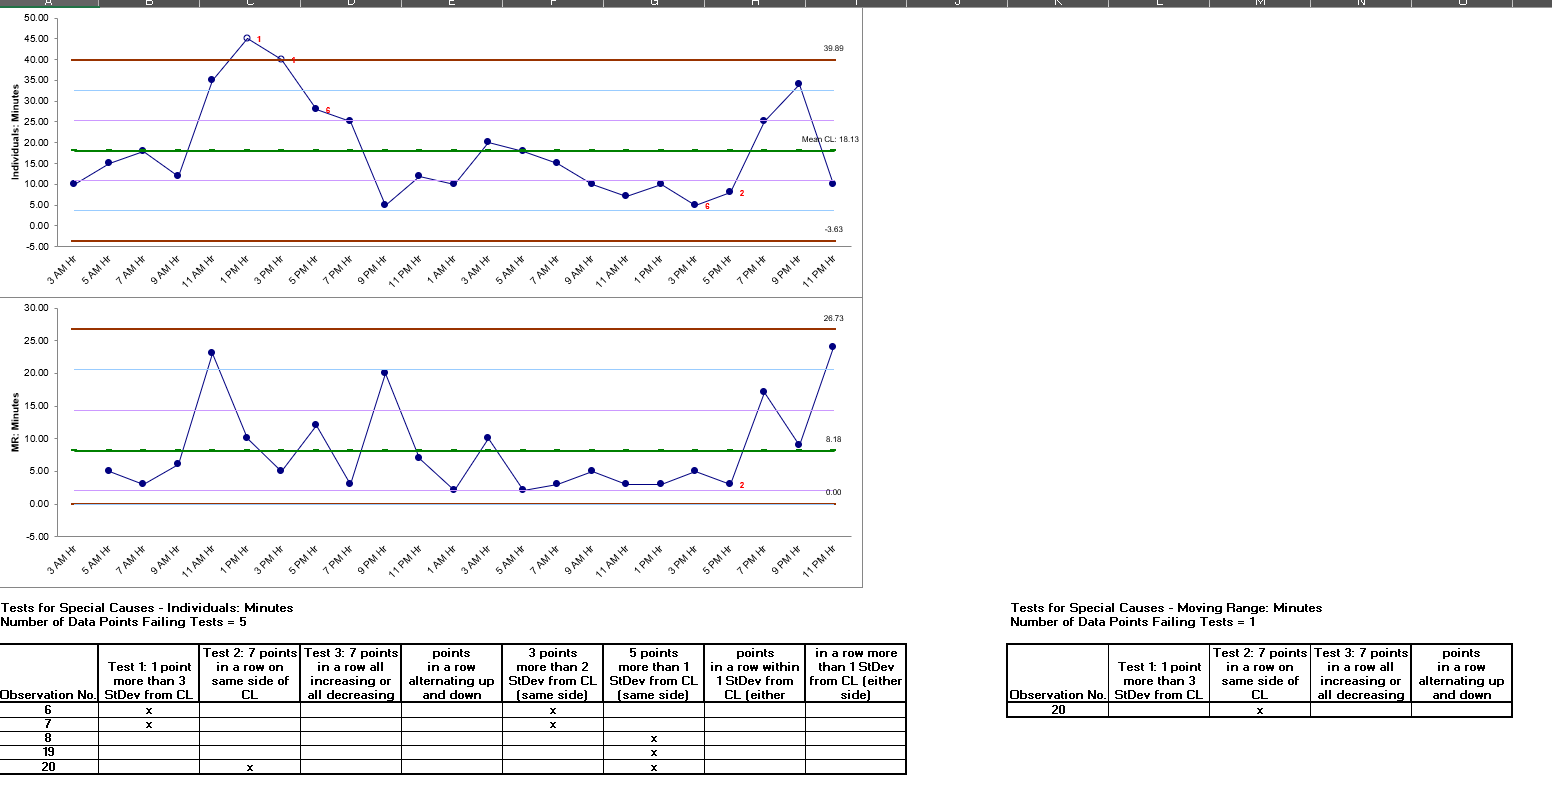Click the Tests for Special Causes Individuals heading
Image resolution: width=1552 pixels, height=800 pixels.
pyautogui.click(x=150, y=607)
